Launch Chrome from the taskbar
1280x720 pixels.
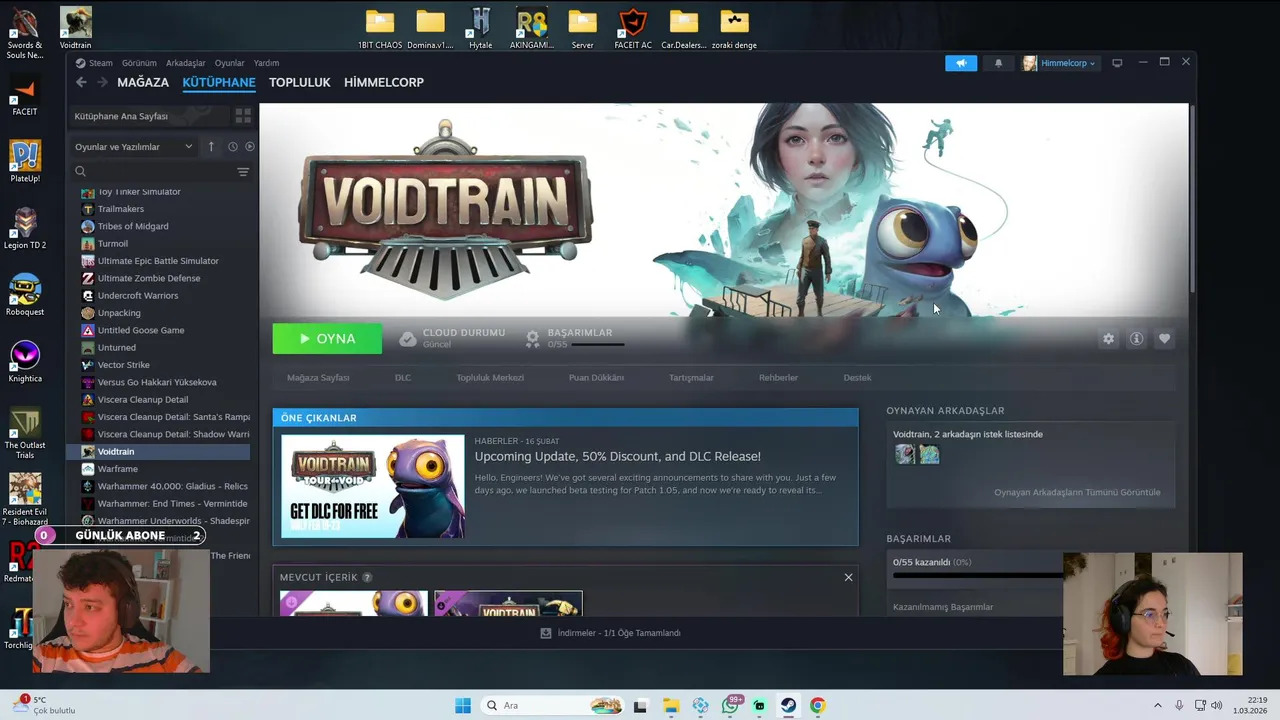click(818, 705)
